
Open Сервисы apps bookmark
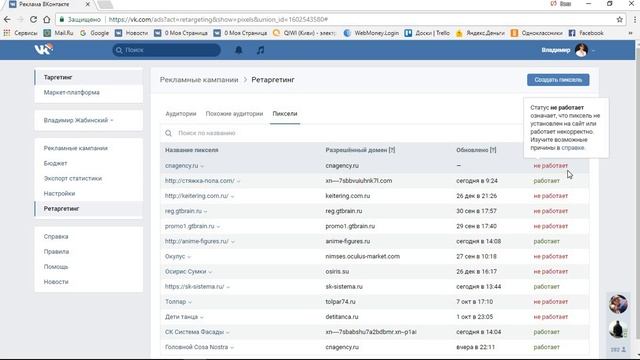20,33
